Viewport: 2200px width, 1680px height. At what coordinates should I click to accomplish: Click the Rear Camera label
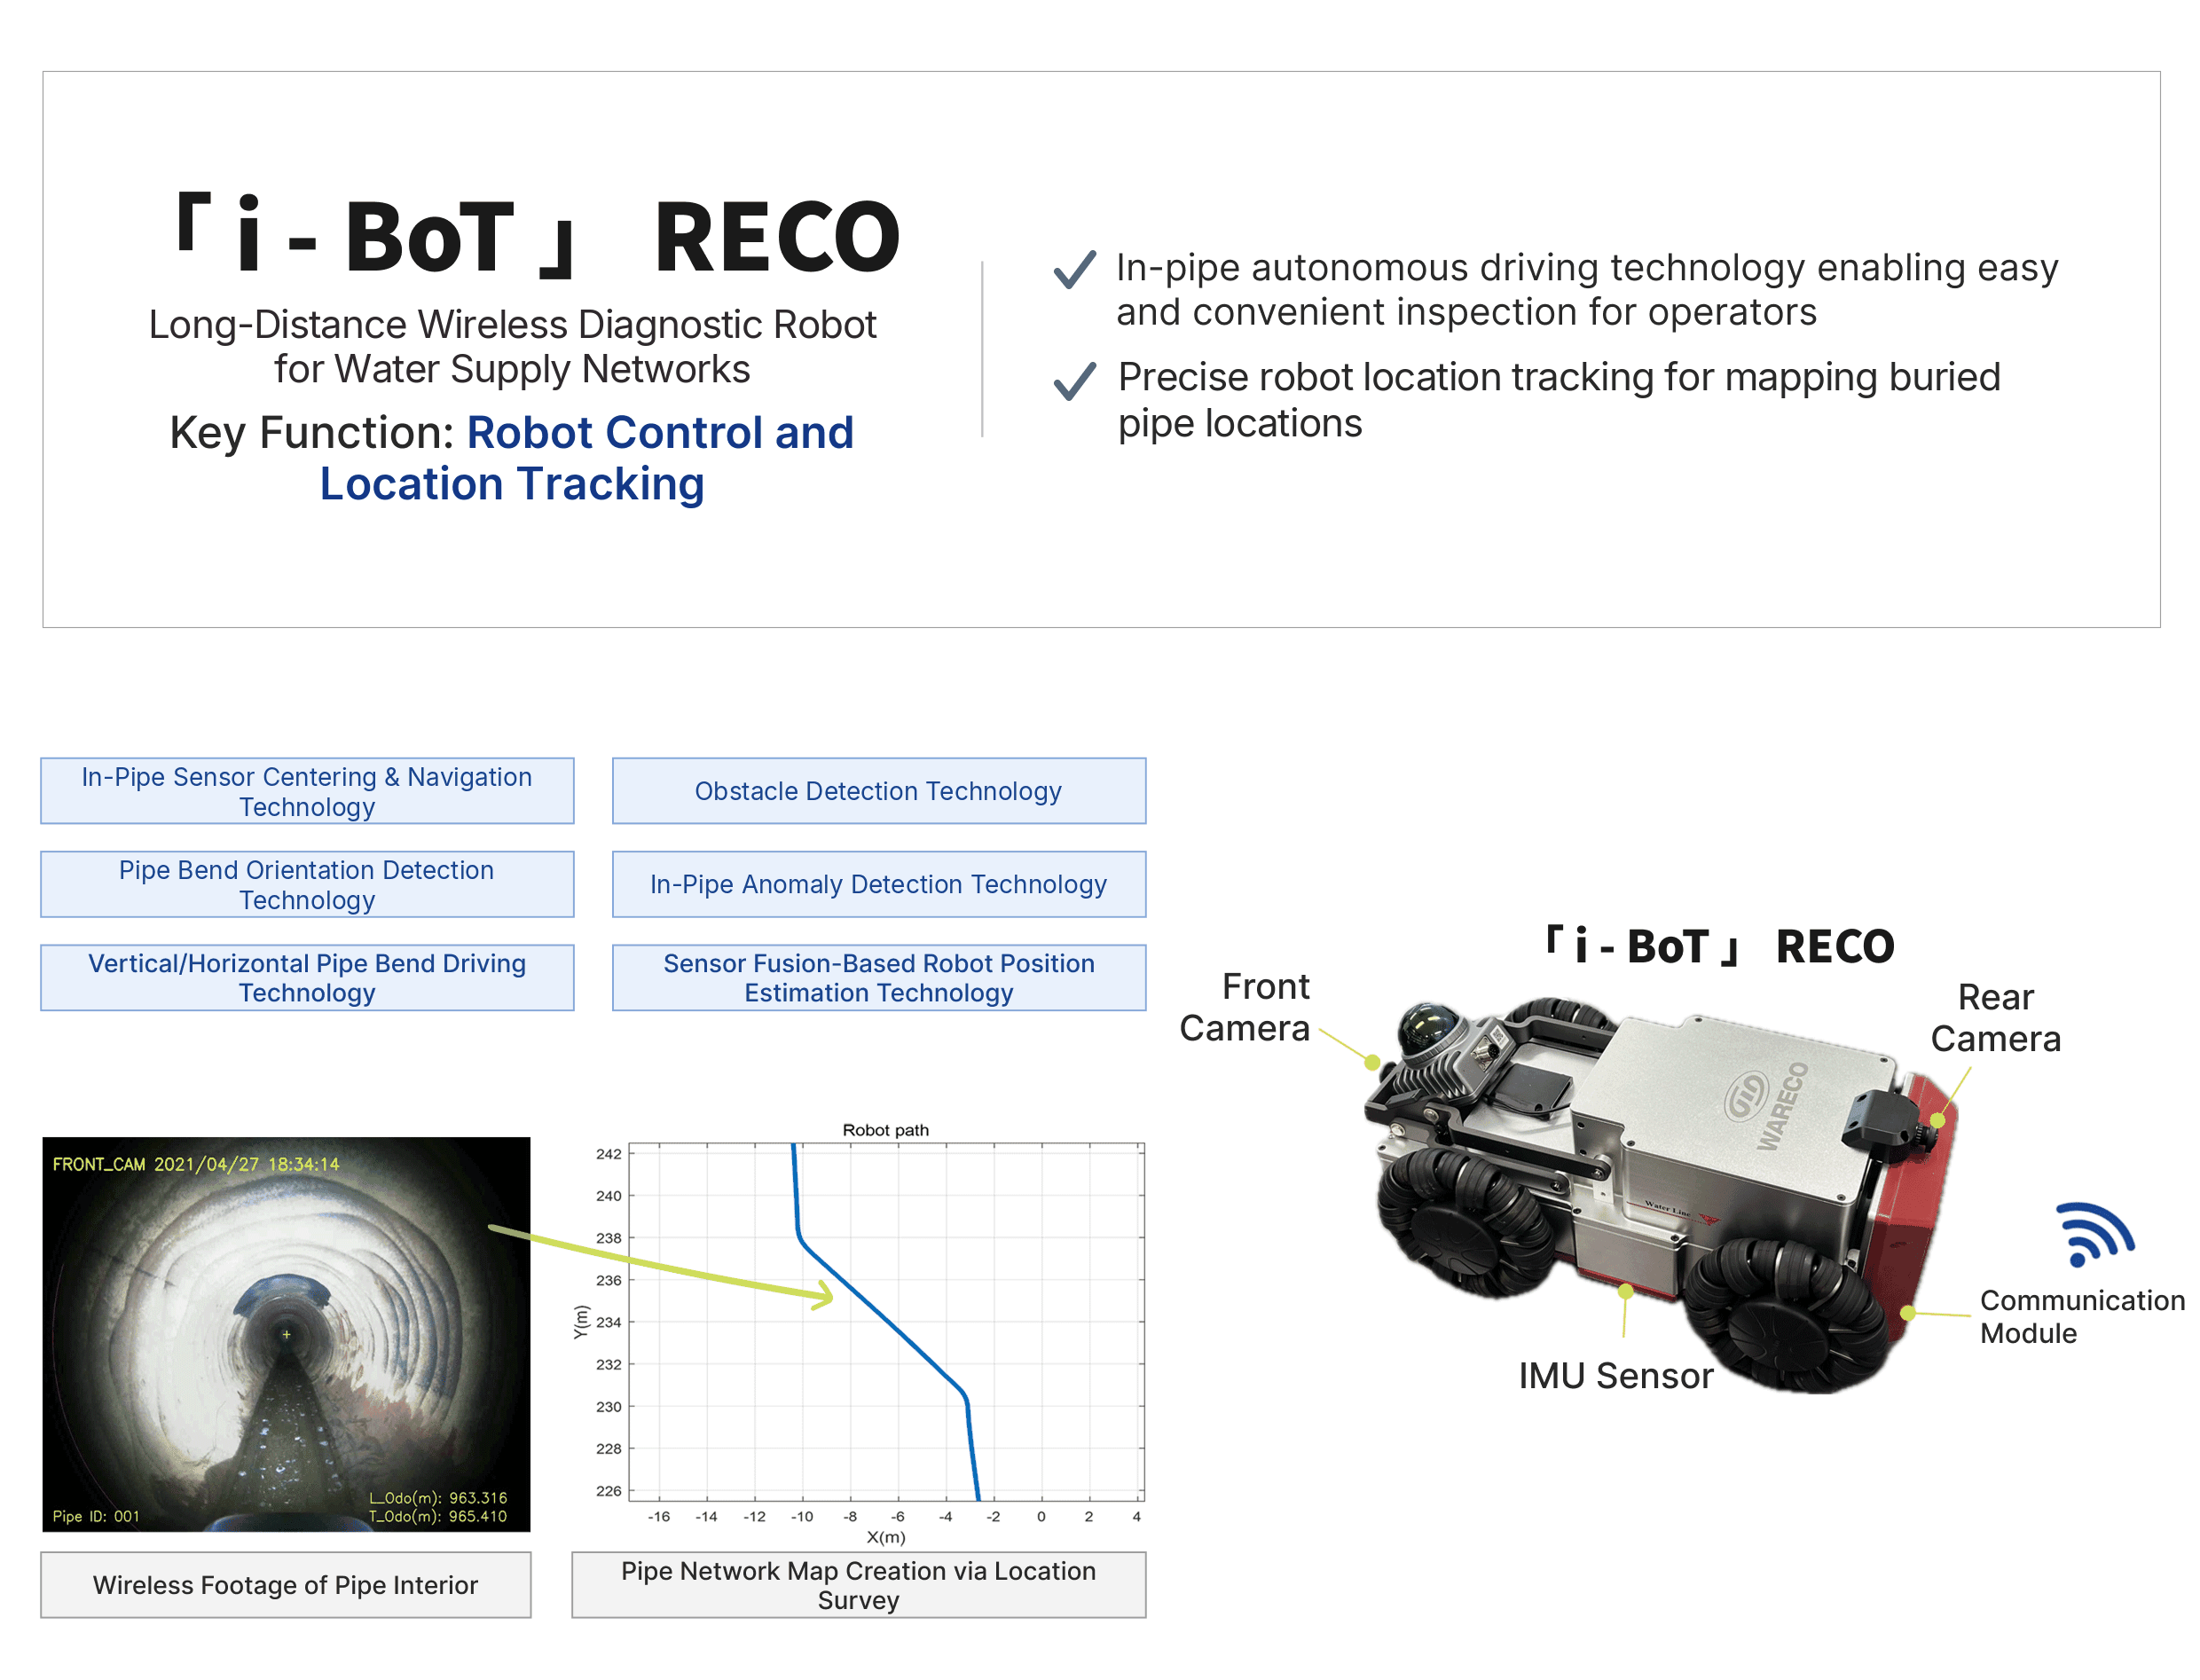point(1995,1017)
